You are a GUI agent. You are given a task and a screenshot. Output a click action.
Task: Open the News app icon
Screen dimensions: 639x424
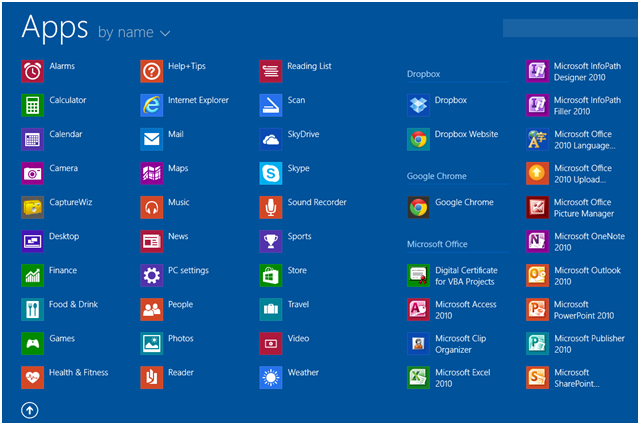tap(152, 241)
